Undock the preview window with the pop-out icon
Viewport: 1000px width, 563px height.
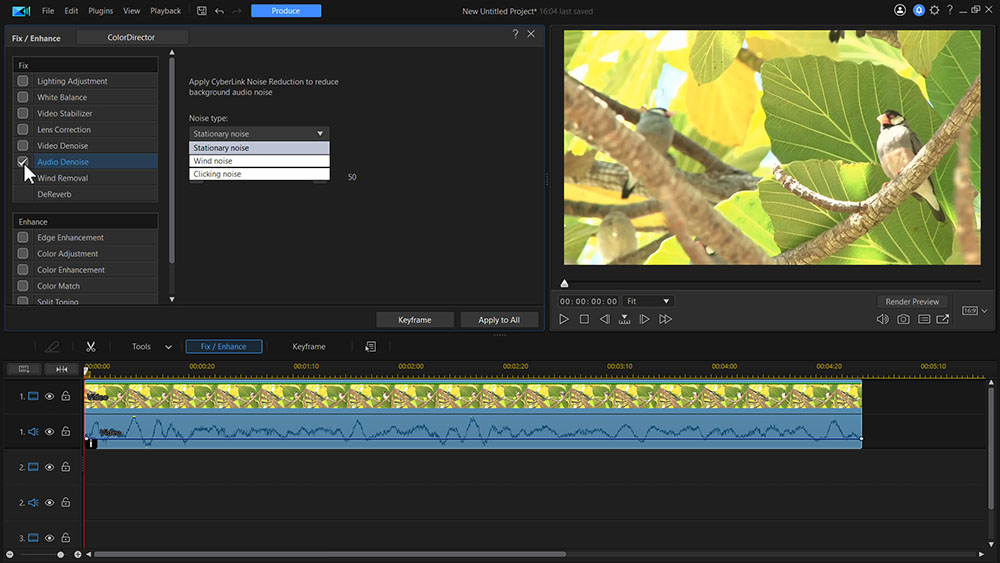coord(943,319)
